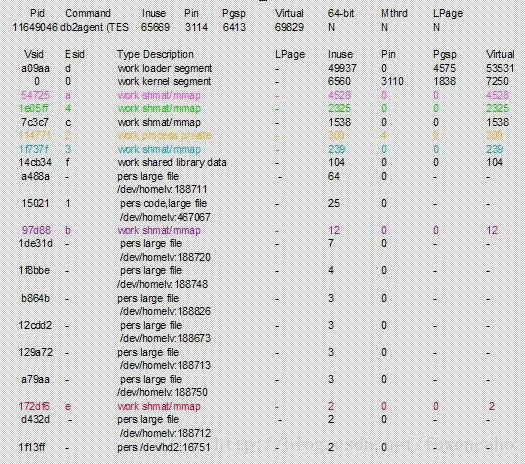Viewport: 525px width, 464px height.
Task: Select teal Inuse value 239
Action: [x=336, y=149]
